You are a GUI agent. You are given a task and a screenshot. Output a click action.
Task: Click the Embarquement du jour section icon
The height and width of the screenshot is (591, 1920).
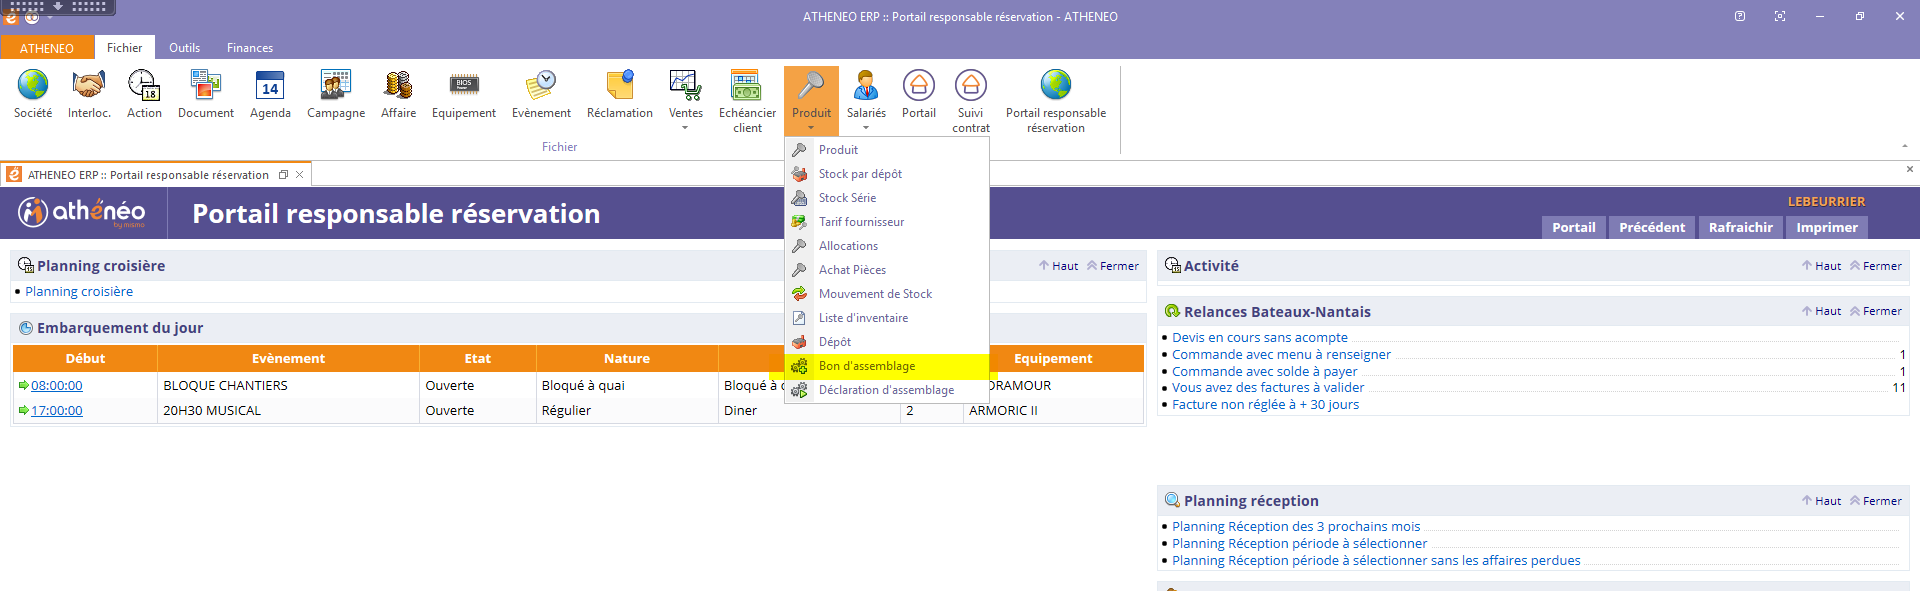26,328
